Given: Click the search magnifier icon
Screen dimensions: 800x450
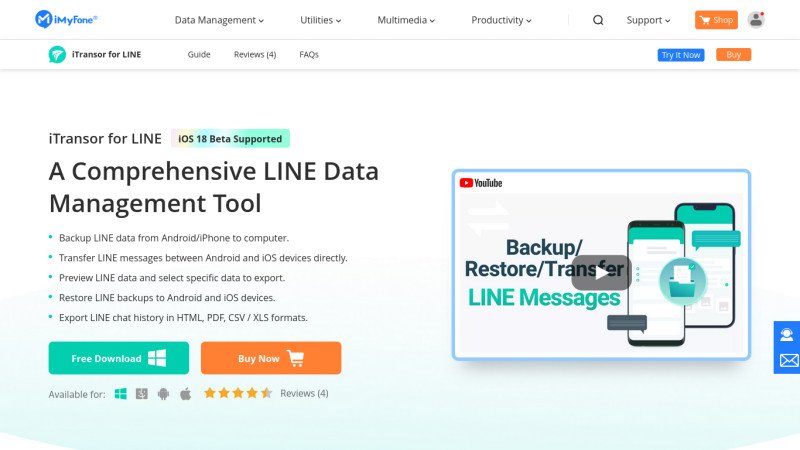Looking at the screenshot, I should (x=598, y=20).
